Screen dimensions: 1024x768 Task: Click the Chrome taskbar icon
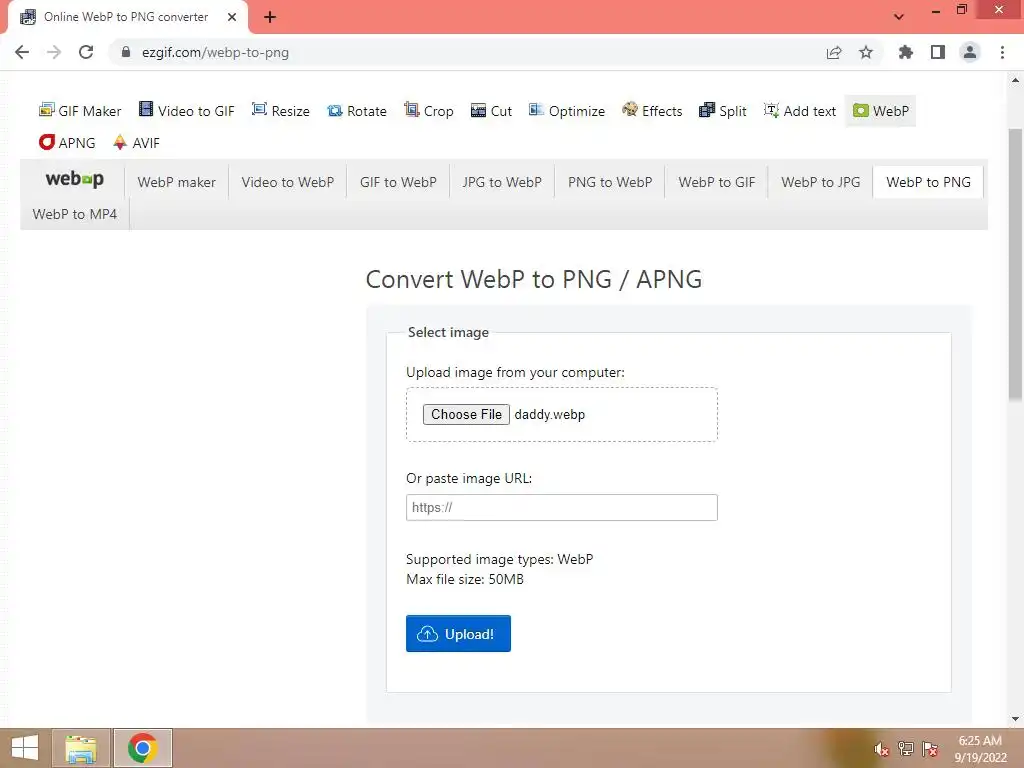(x=143, y=748)
